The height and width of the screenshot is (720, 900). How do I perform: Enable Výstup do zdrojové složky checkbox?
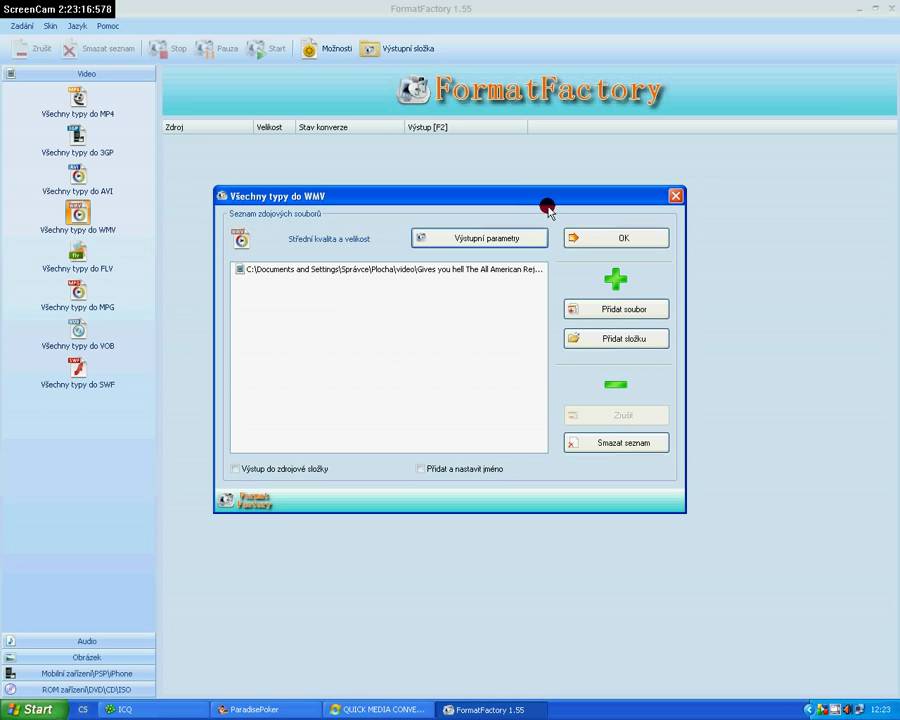point(235,469)
